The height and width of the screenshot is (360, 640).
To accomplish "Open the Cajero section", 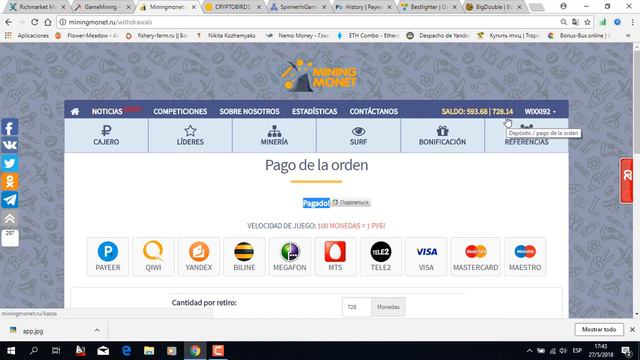I will tap(106, 136).
